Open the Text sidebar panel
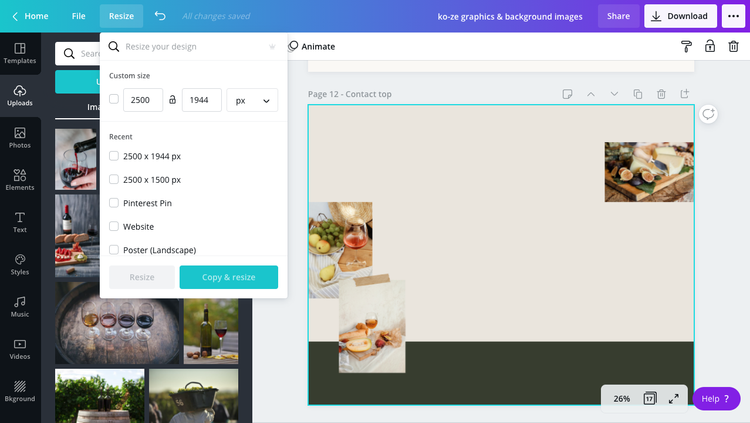The width and height of the screenshot is (750, 423). click(x=20, y=222)
